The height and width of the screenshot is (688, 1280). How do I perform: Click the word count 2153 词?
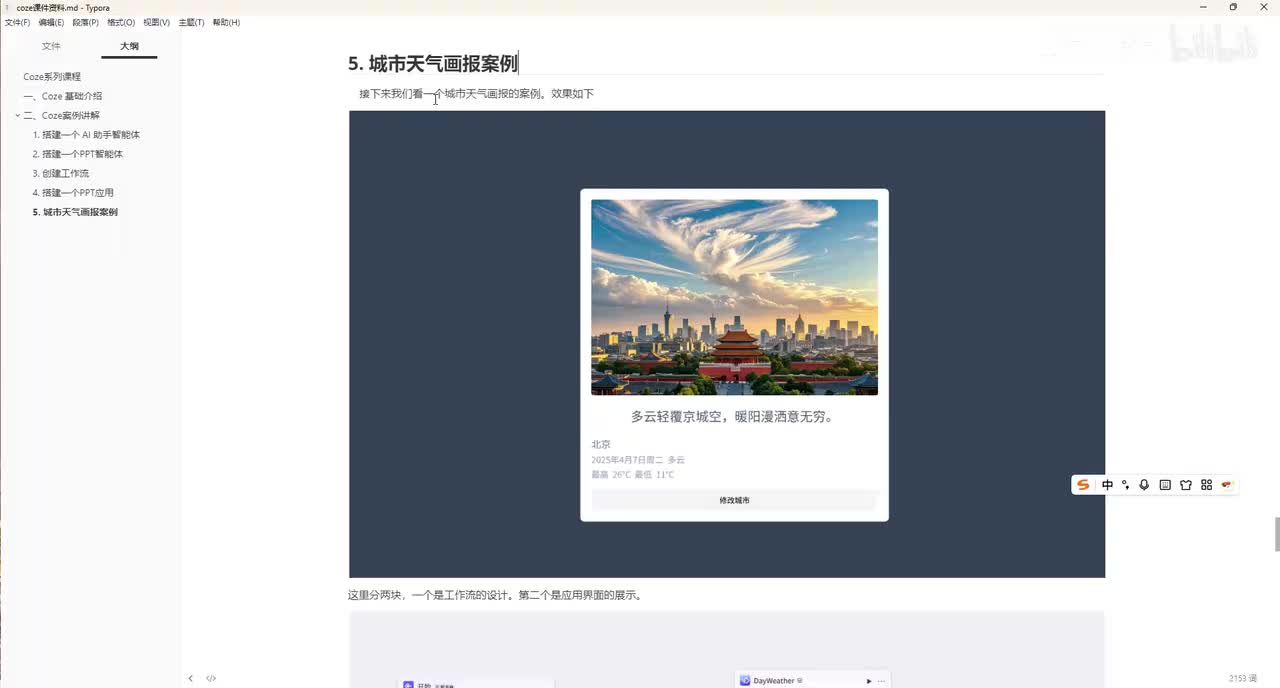pos(1243,678)
